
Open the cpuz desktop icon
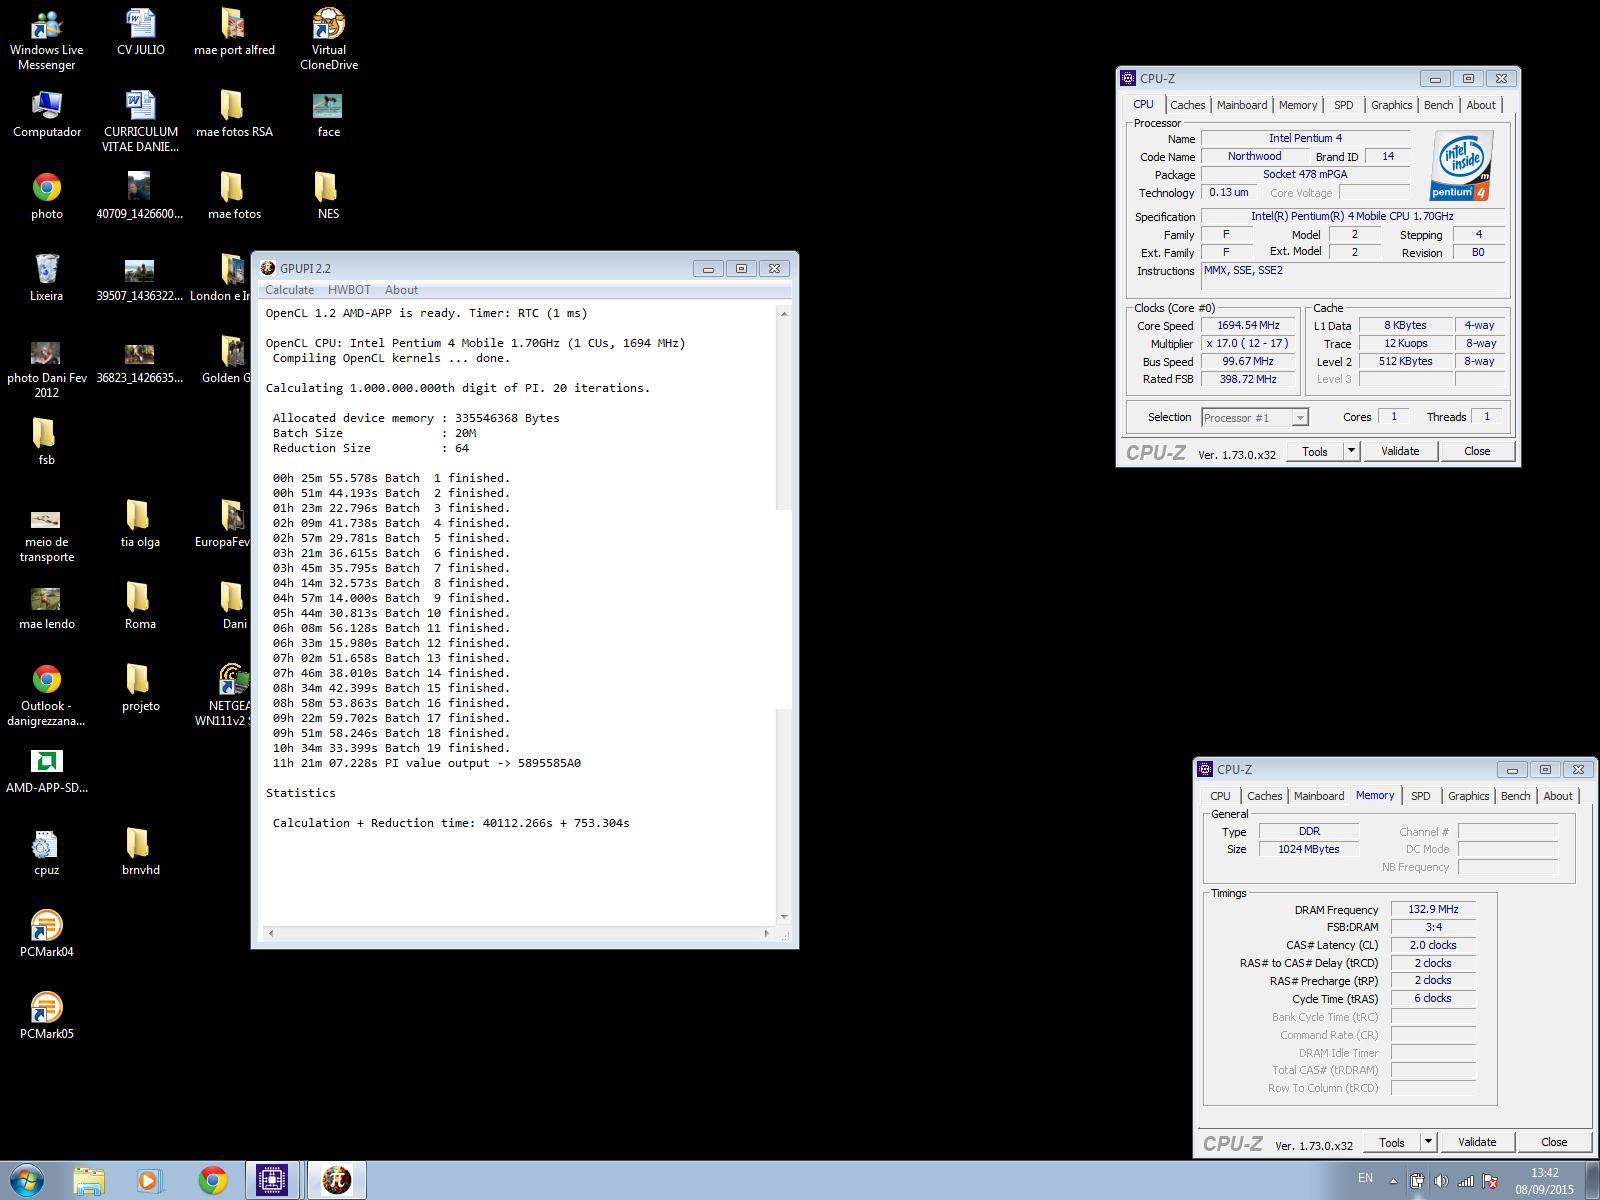(46, 852)
